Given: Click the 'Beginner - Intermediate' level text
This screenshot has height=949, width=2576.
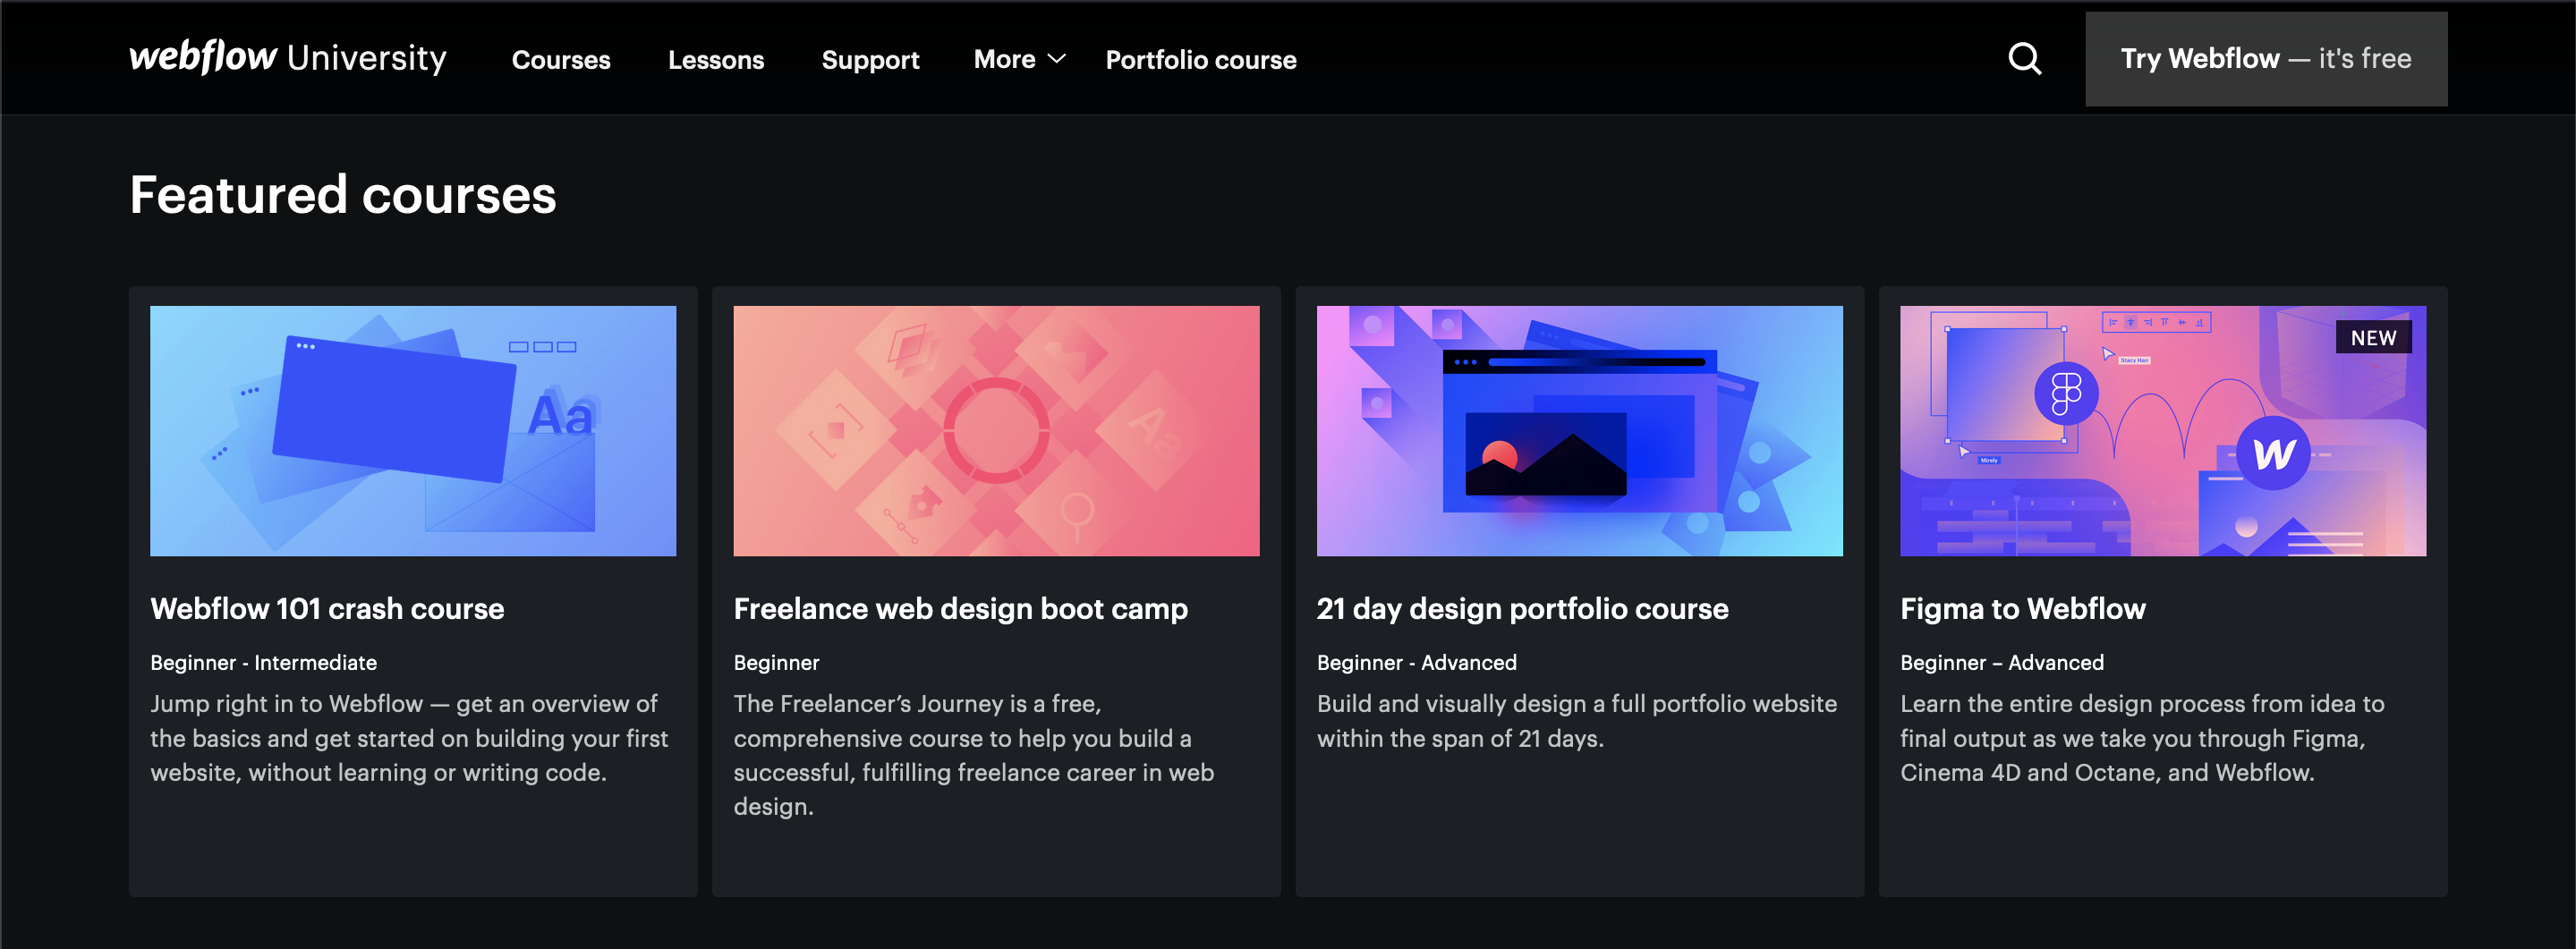Looking at the screenshot, I should coord(263,663).
